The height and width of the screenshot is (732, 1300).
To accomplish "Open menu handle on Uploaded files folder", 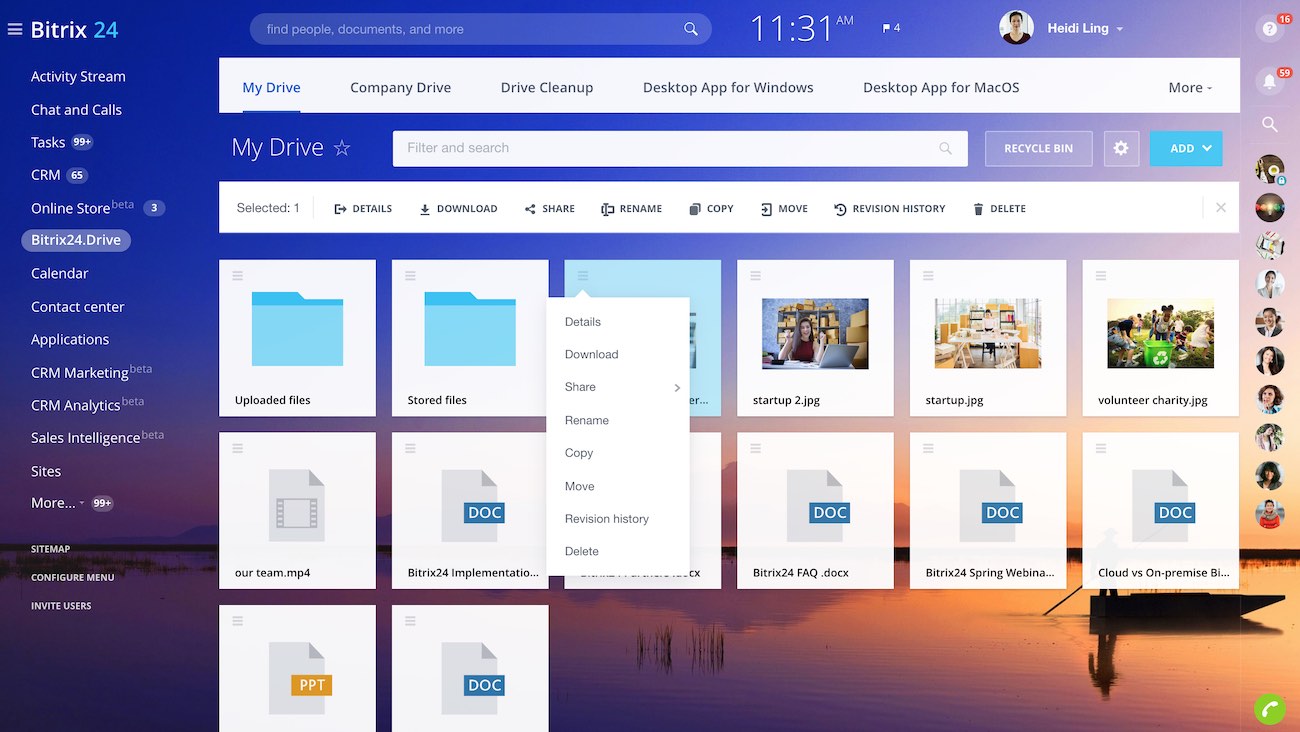I will coord(238,276).
